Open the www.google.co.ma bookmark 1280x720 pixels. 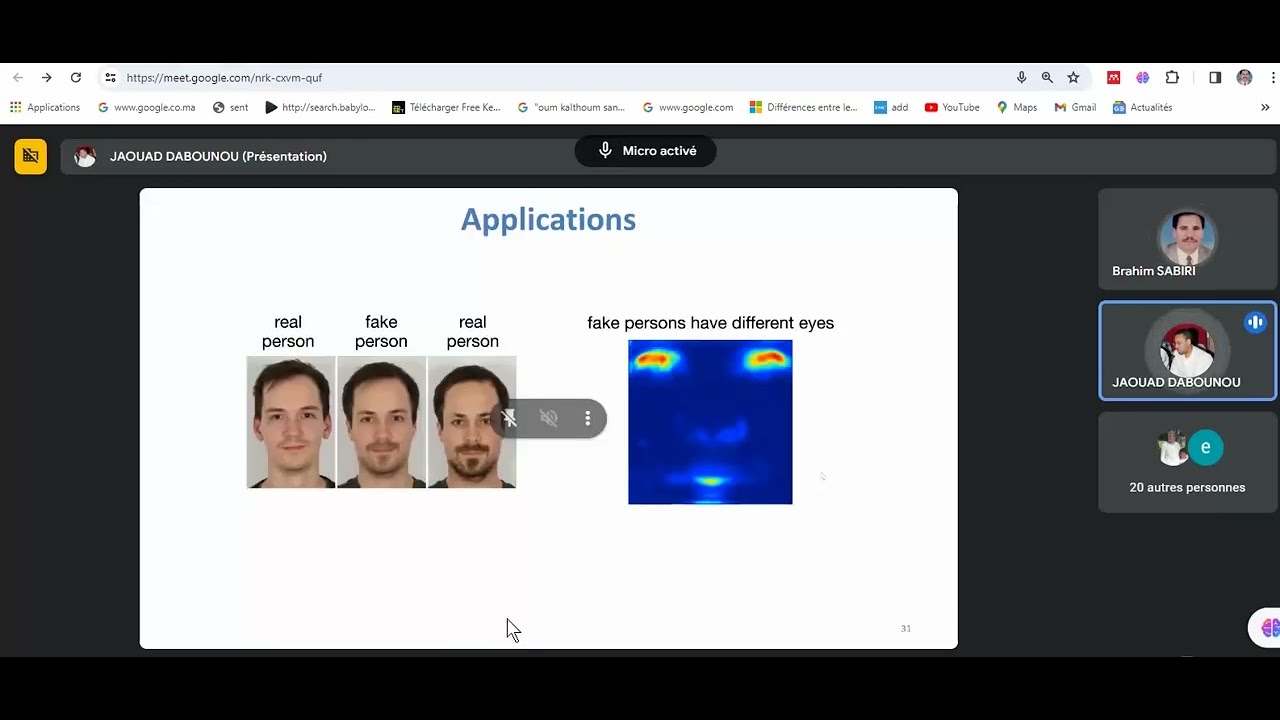(x=146, y=107)
